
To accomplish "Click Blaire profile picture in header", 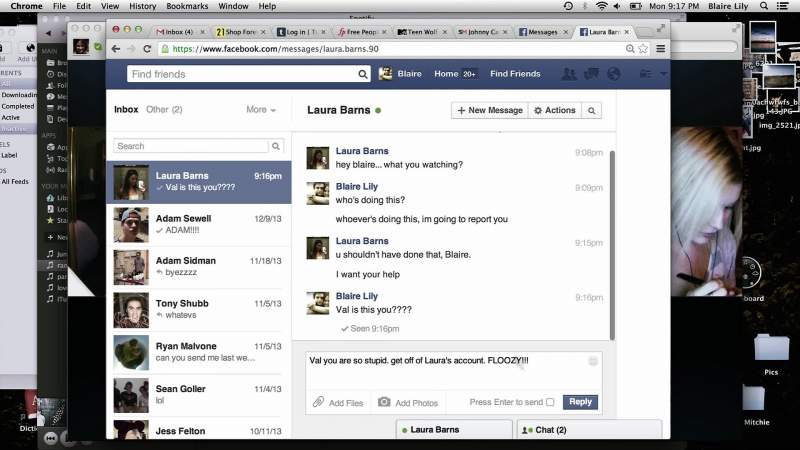I will [x=385, y=73].
